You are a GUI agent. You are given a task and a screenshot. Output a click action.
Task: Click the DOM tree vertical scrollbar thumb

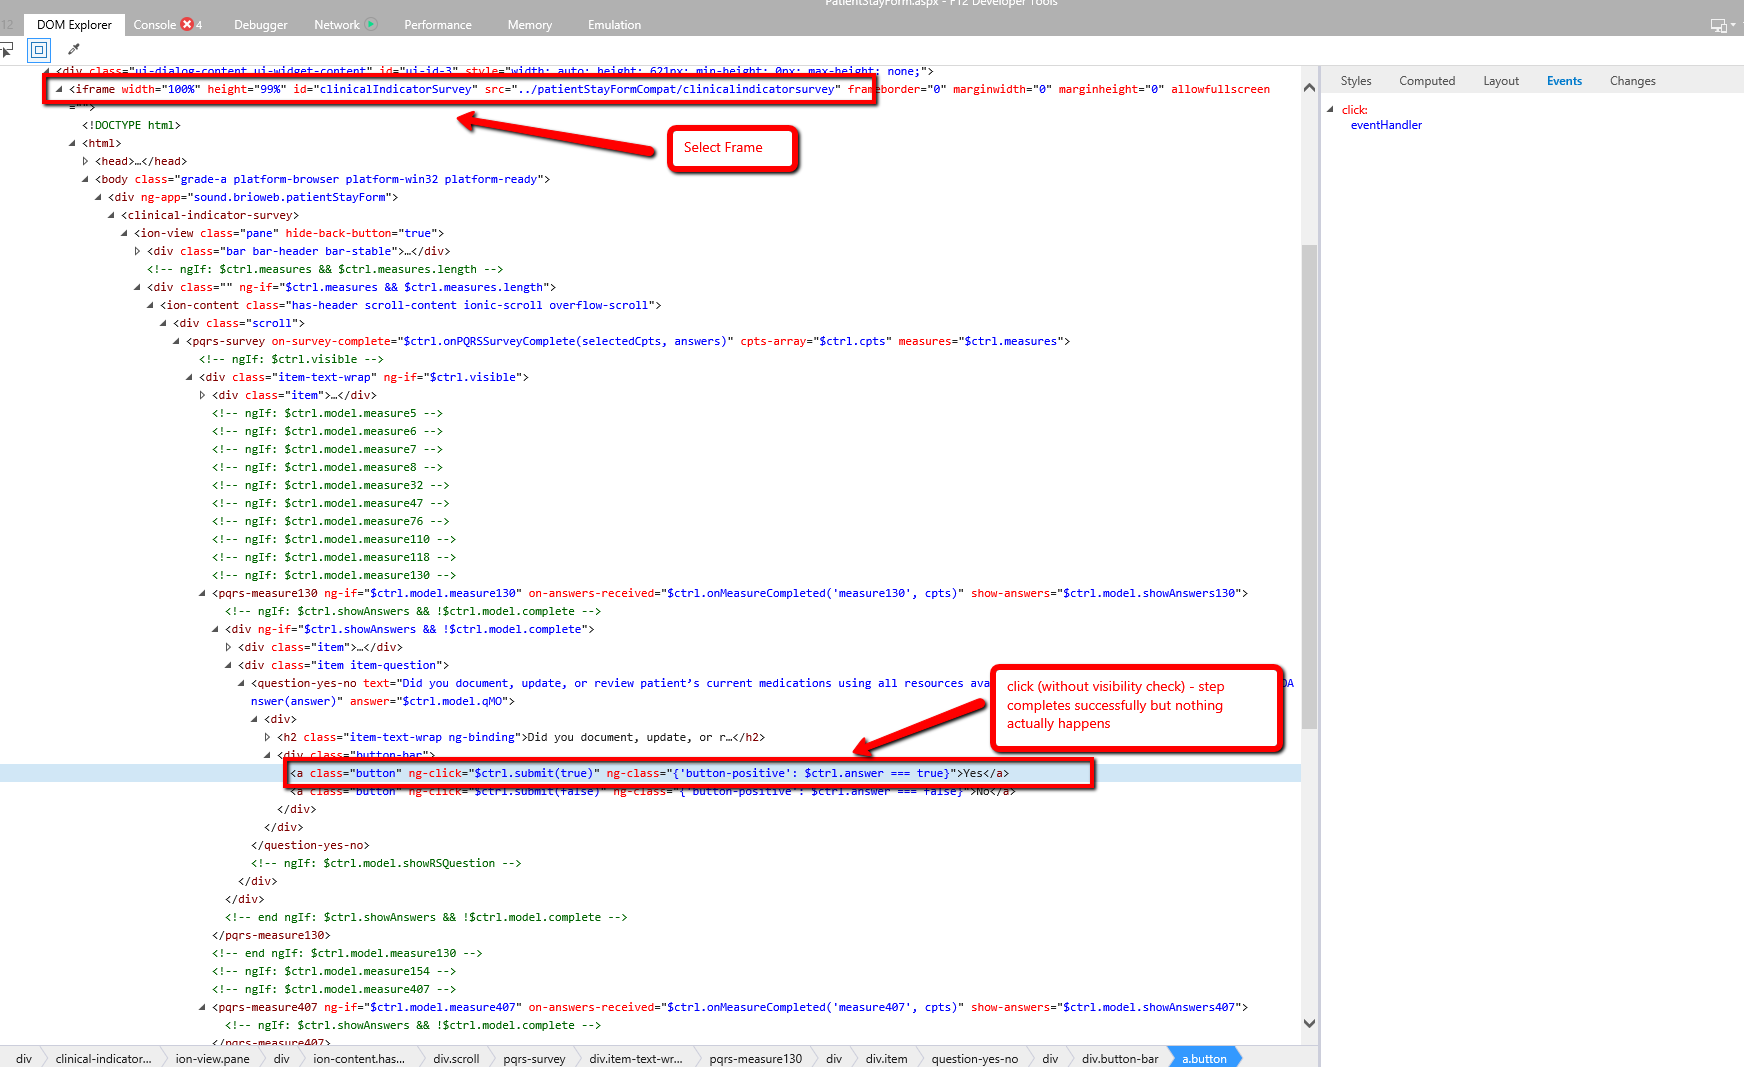point(1309,486)
